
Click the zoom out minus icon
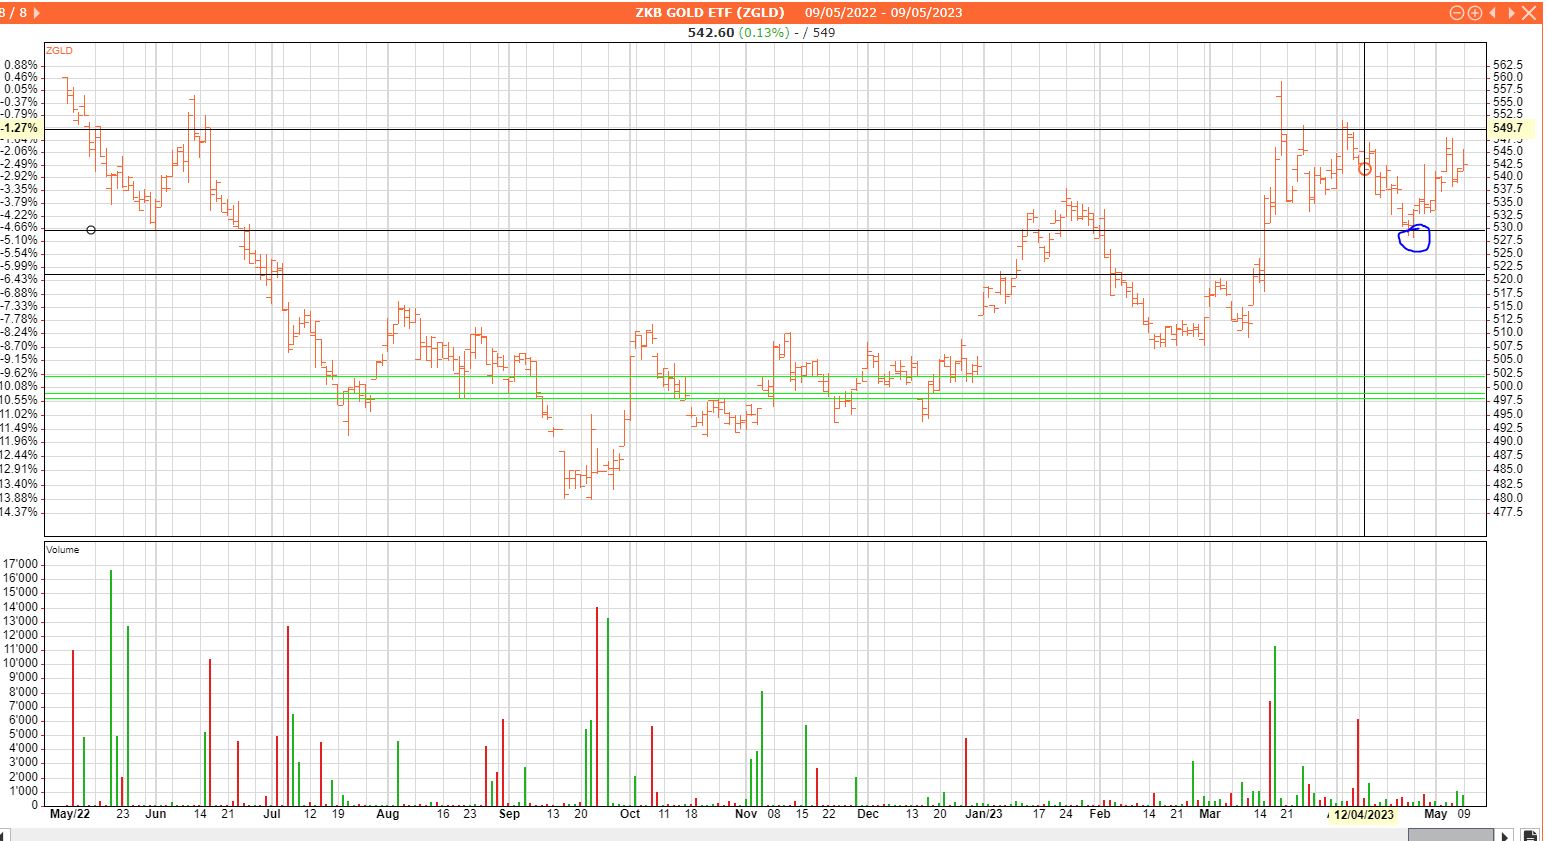[1457, 13]
